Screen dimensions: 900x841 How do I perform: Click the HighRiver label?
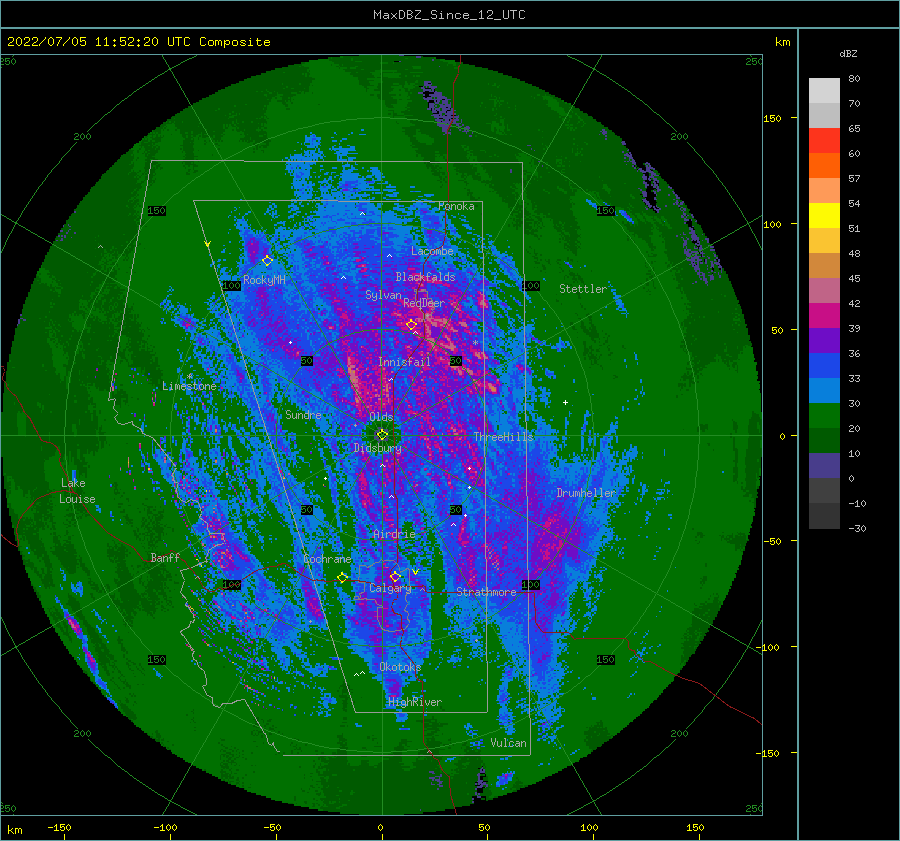415,702
